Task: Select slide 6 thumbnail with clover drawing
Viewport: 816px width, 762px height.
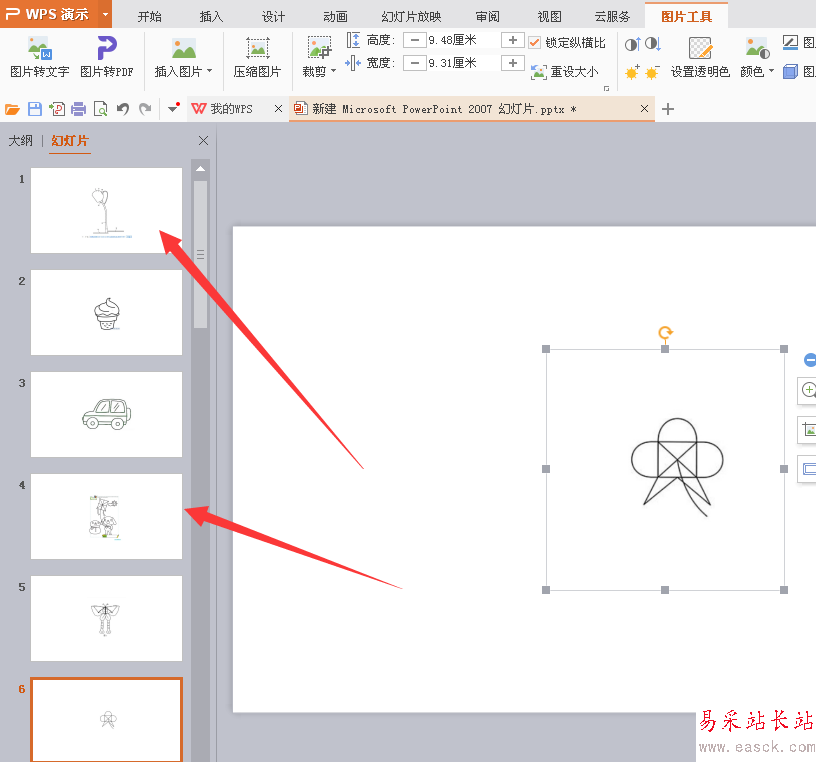Action: coord(107,720)
